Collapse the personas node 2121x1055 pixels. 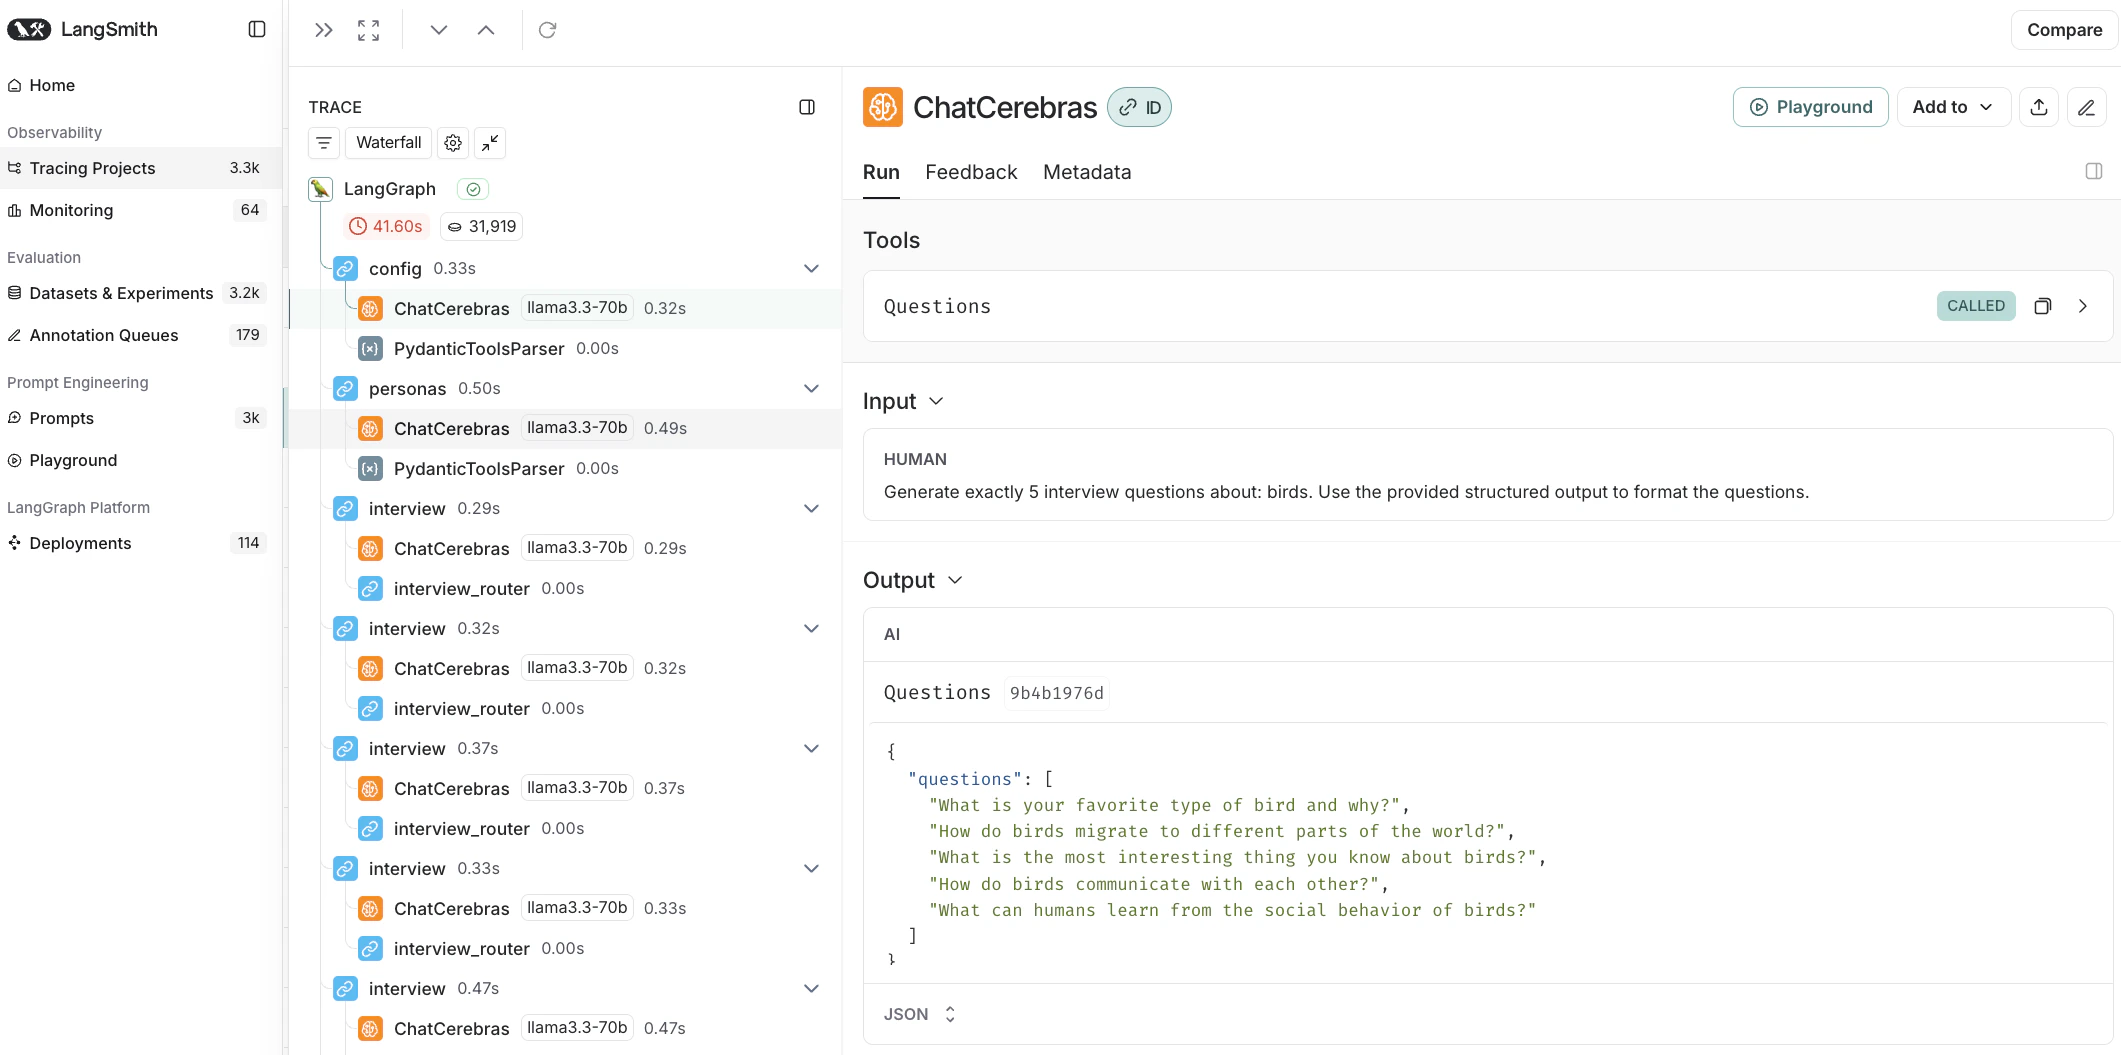pyautogui.click(x=811, y=389)
